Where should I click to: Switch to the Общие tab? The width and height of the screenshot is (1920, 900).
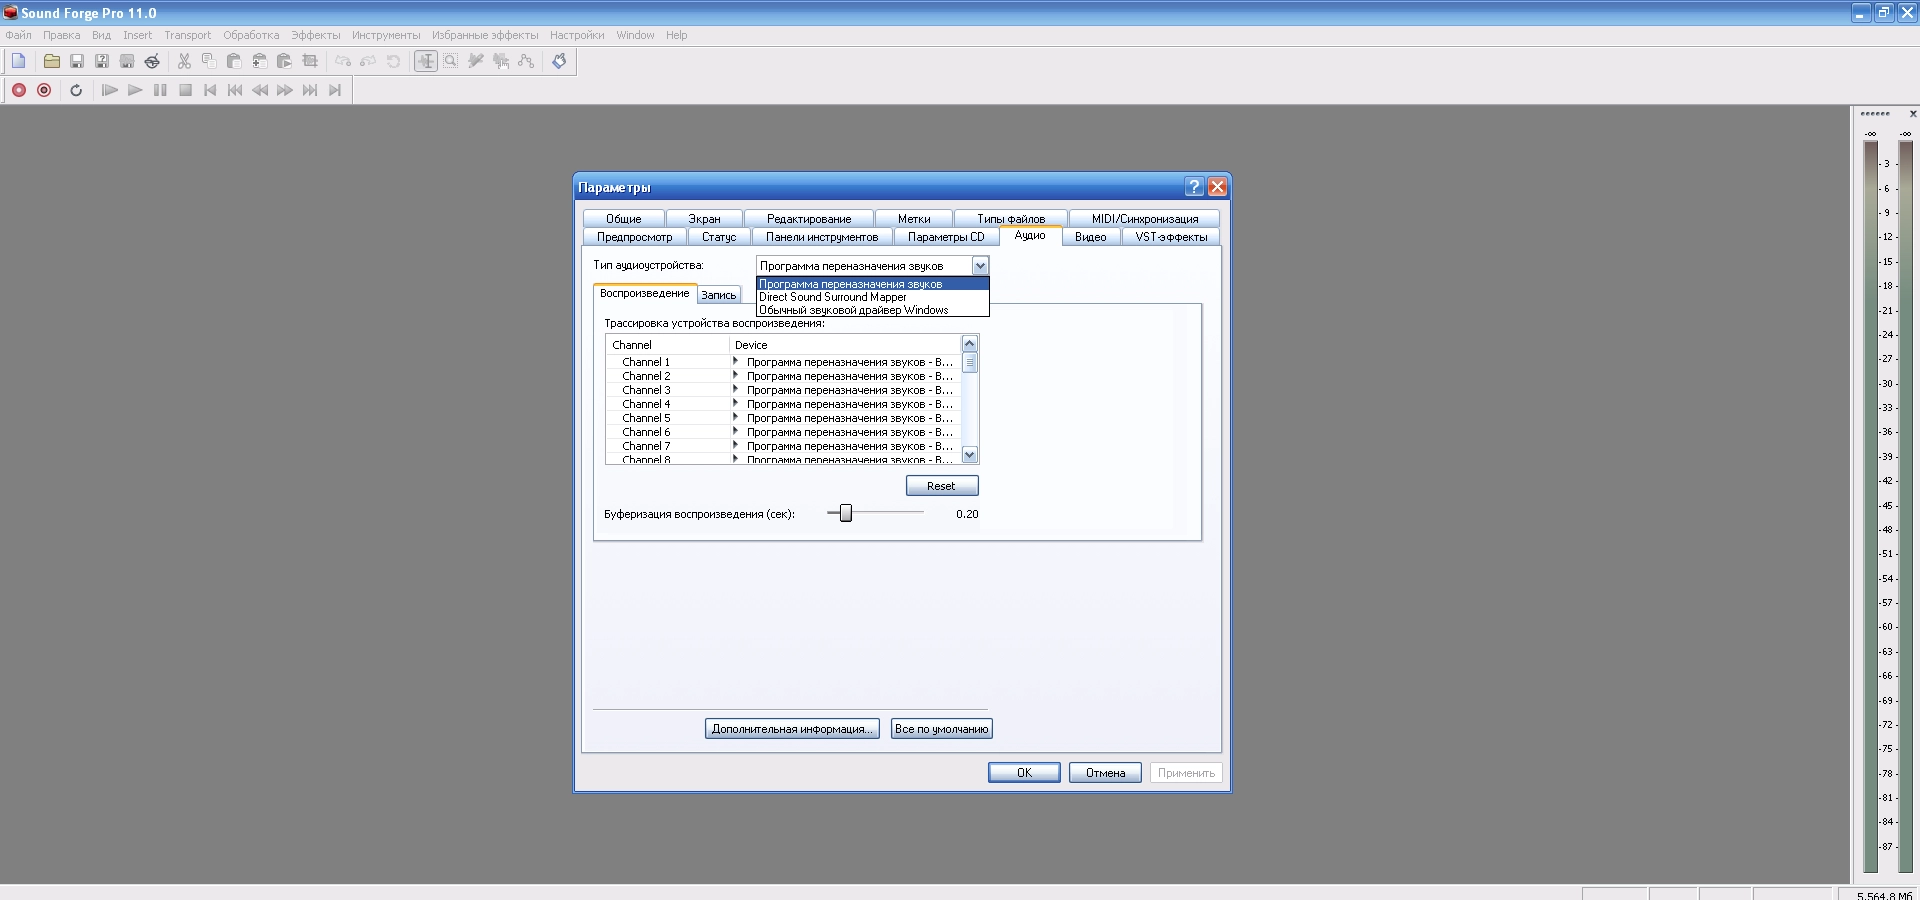(624, 219)
